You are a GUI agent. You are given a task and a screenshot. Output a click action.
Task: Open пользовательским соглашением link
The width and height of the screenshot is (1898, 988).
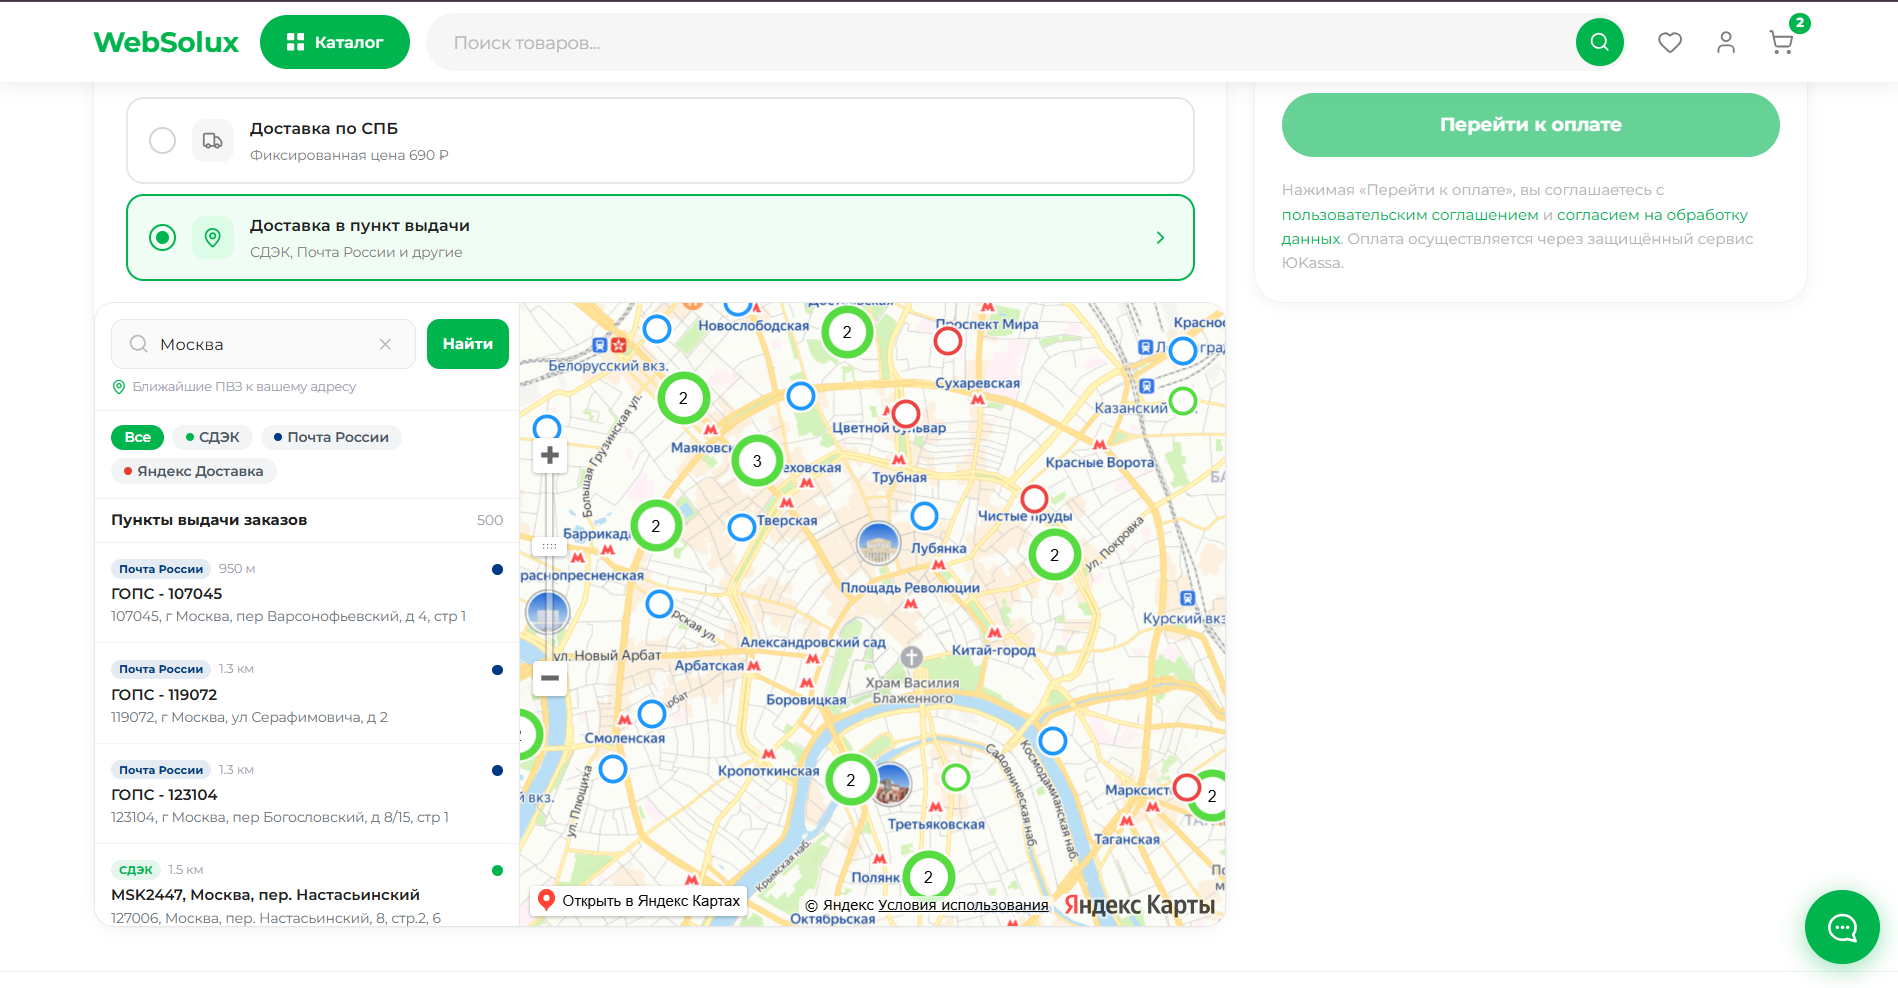pos(1410,214)
